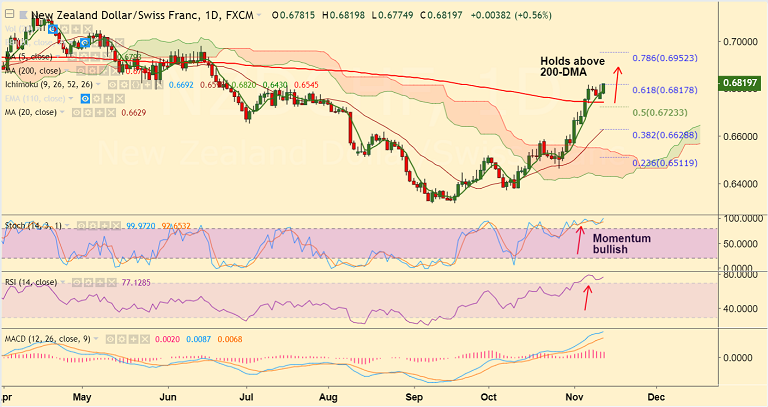Remove the EMA (110, close) indicator
The height and width of the screenshot is (407, 768).
coord(120,98)
